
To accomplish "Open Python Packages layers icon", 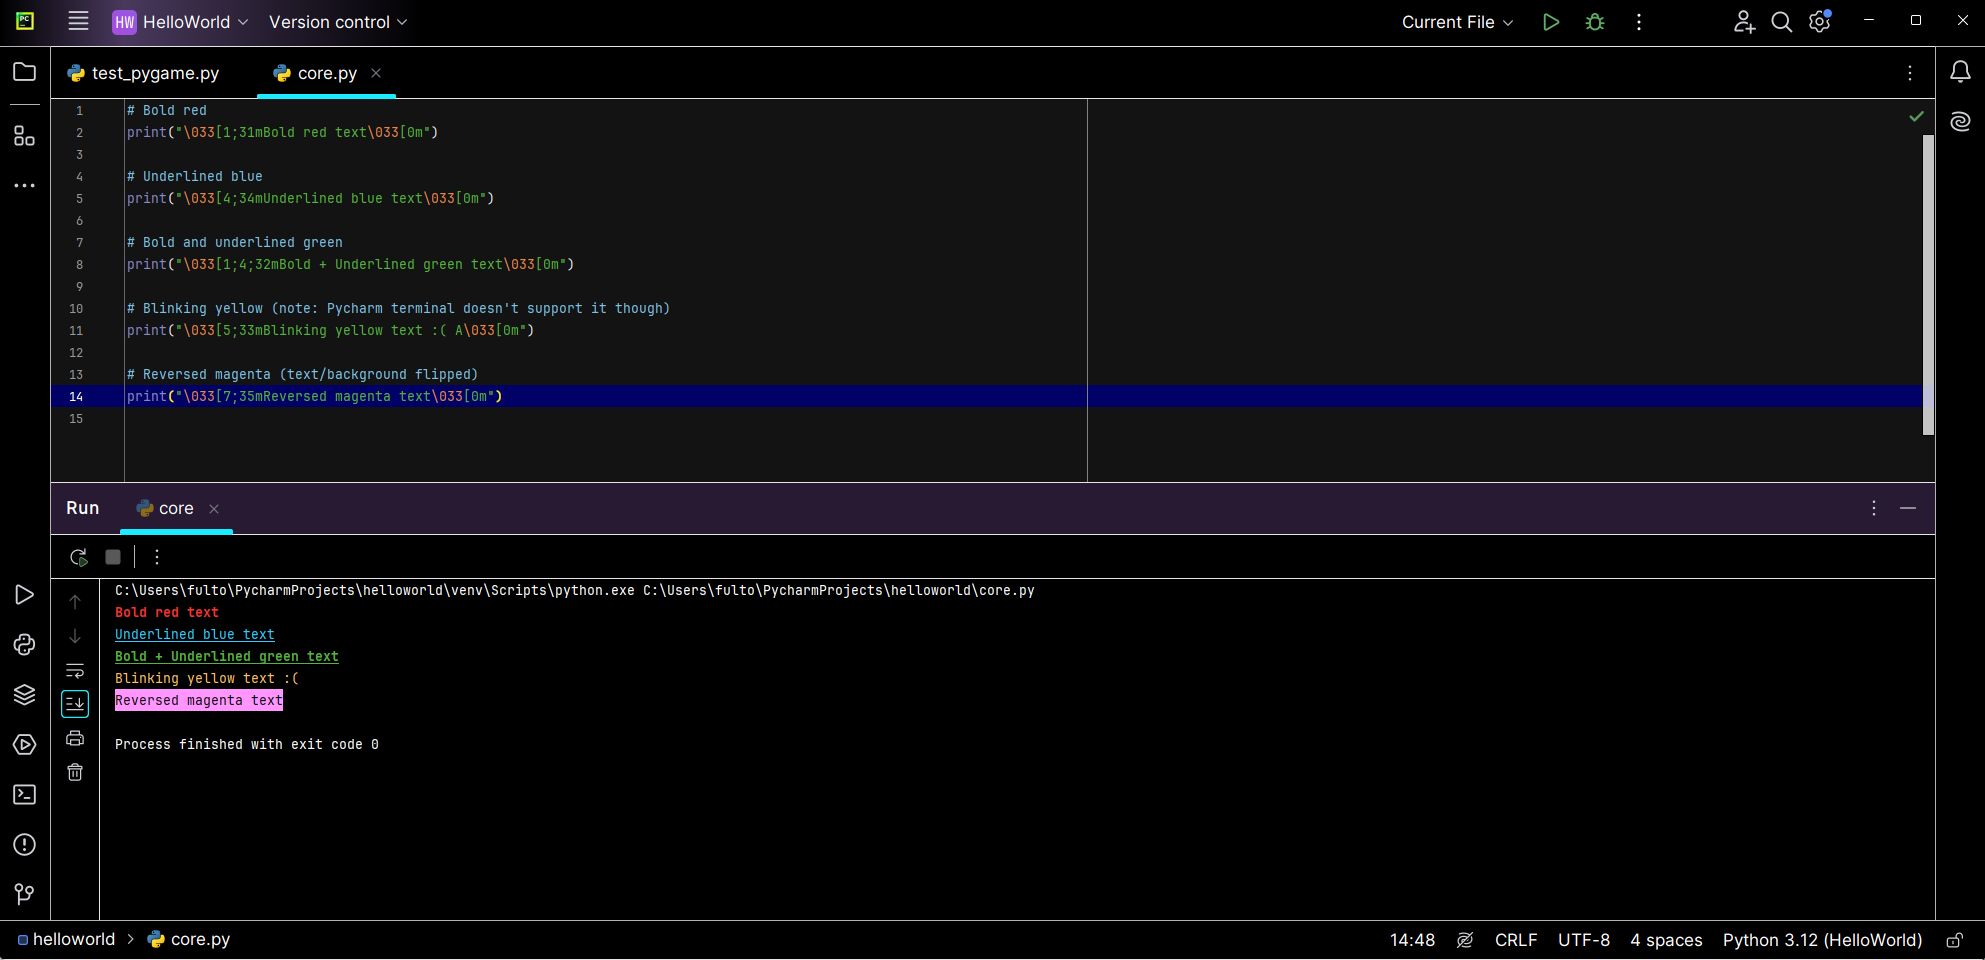I will [x=25, y=695].
